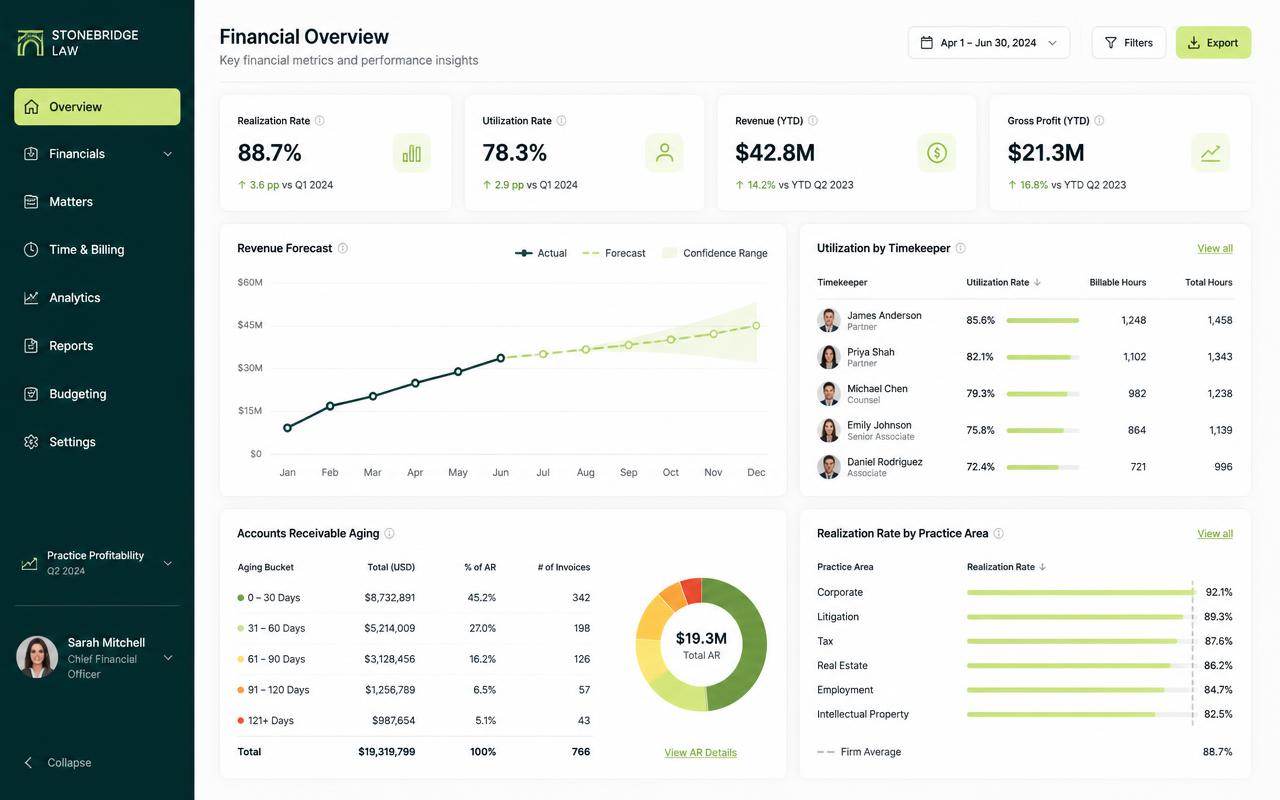This screenshot has height=800, width=1280.
Task: Click James Anderson's utilization progress bar
Action: click(x=1043, y=321)
